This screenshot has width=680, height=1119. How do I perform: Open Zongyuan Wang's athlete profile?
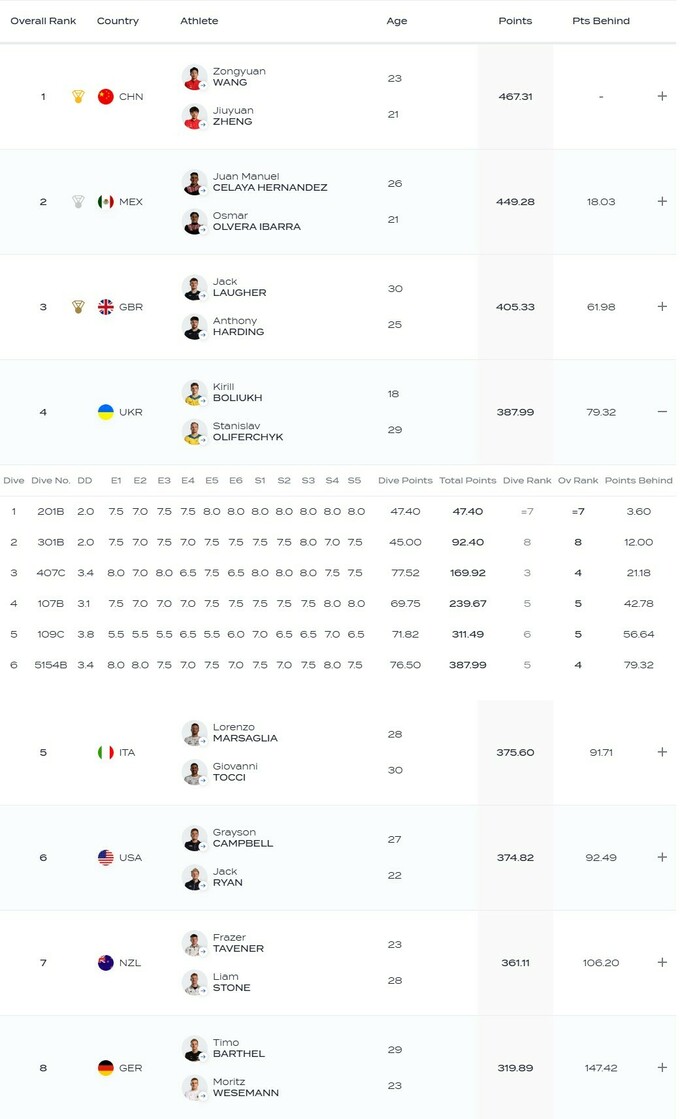(x=239, y=77)
